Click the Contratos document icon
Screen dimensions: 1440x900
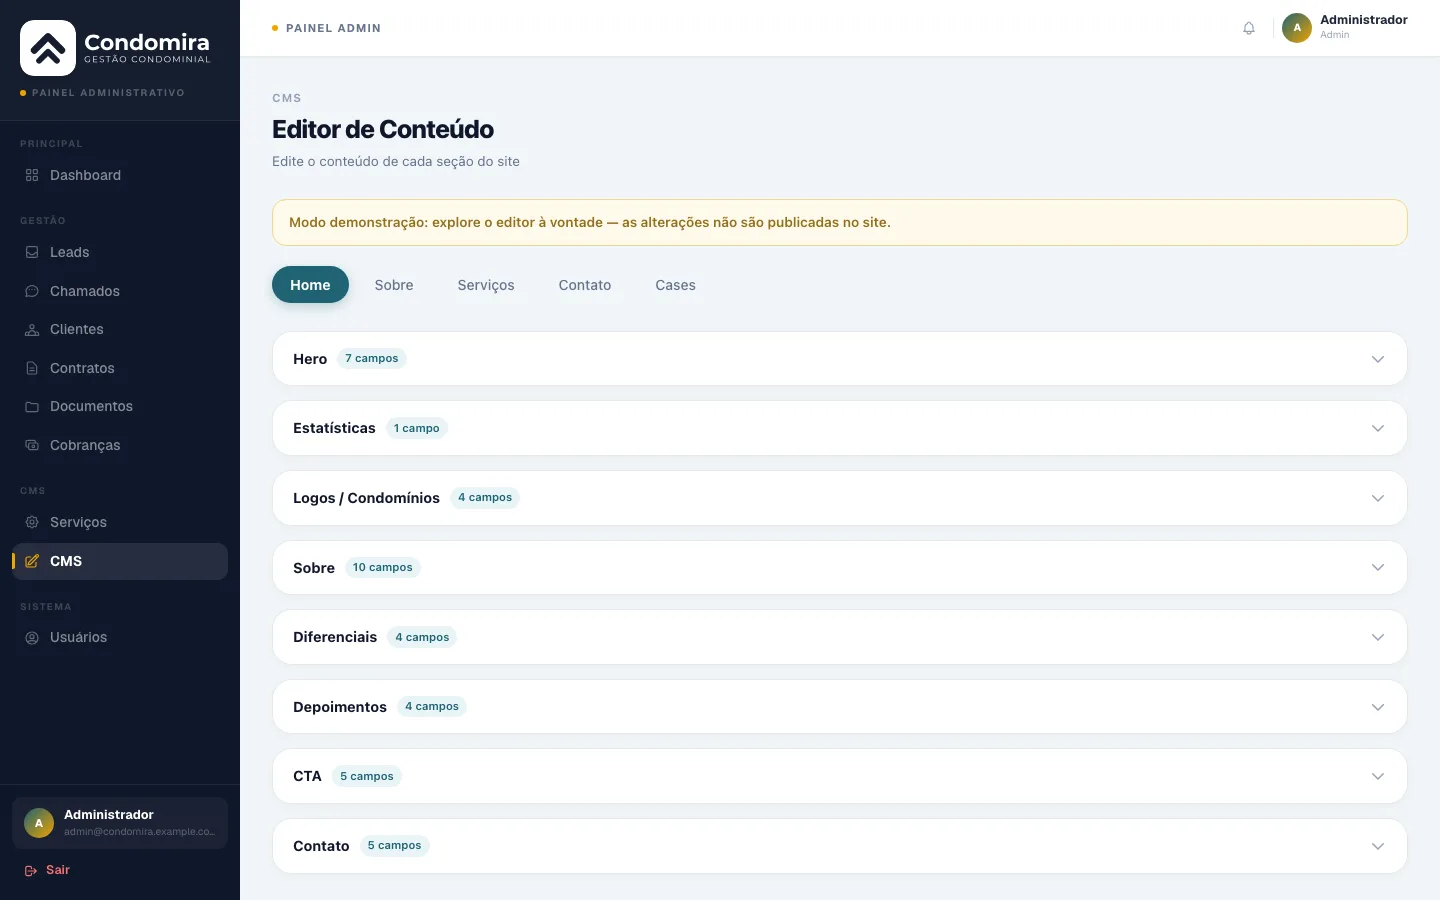click(32, 368)
